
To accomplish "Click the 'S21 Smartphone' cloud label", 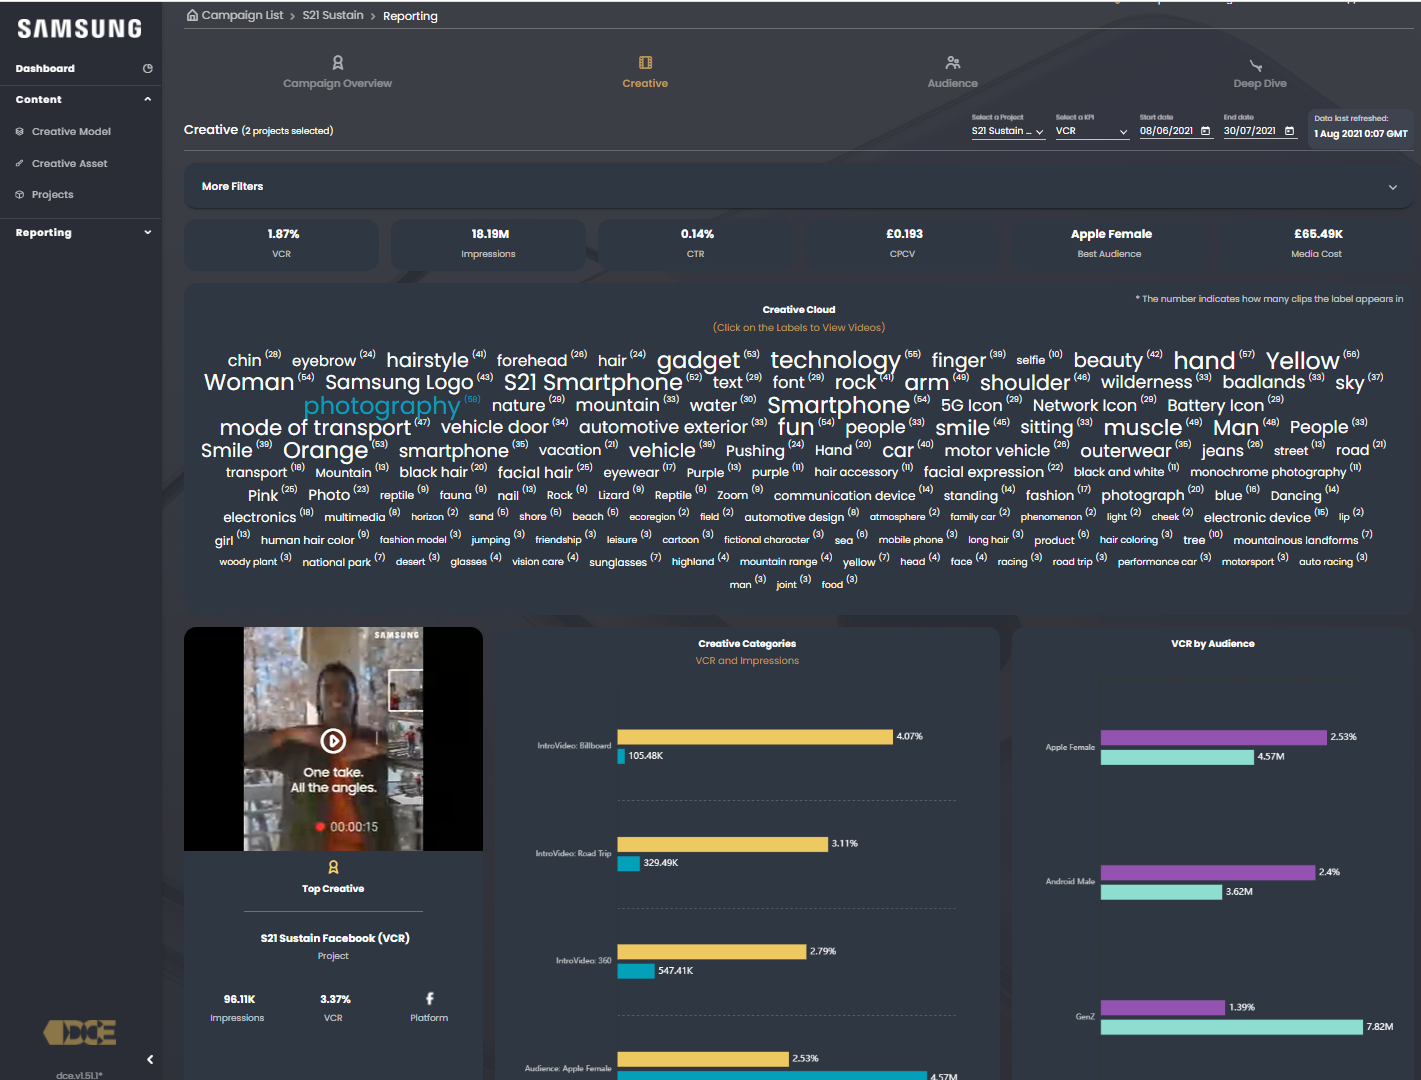I will tap(593, 382).
